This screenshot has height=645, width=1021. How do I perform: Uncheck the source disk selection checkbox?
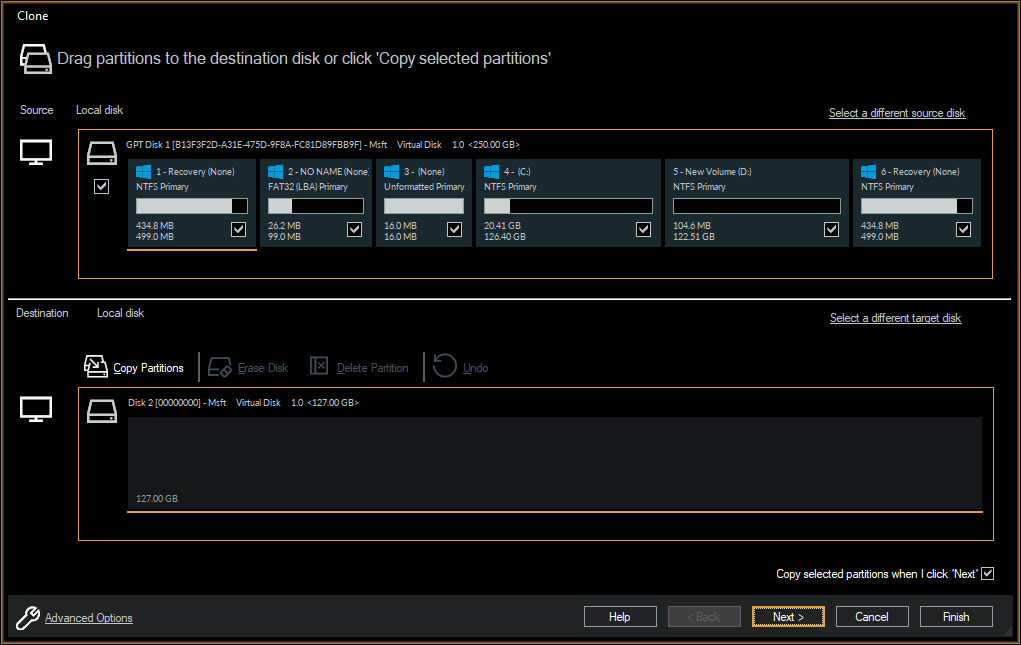pyautogui.click(x=101, y=186)
